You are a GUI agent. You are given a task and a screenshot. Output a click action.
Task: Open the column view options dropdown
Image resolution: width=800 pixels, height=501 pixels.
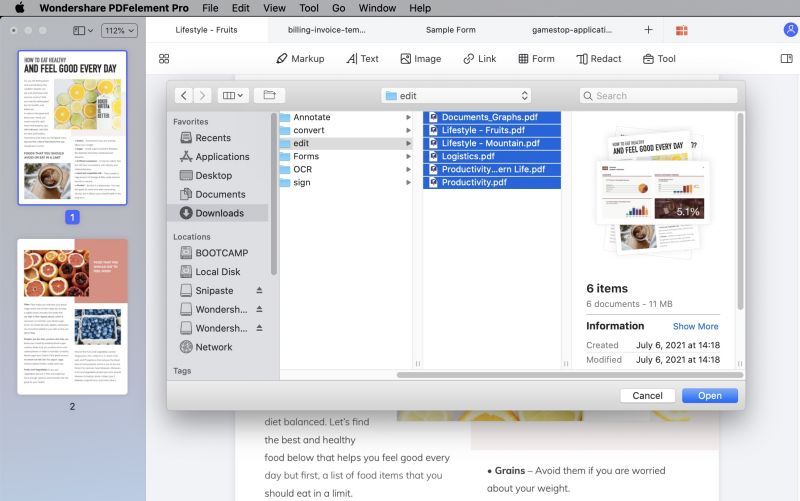233,95
